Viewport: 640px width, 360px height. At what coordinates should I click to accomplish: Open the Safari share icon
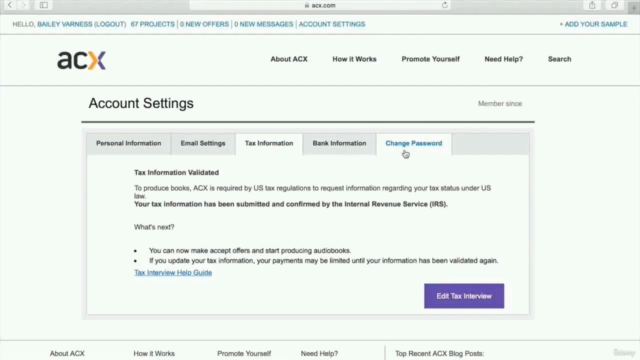click(x=592, y=5)
